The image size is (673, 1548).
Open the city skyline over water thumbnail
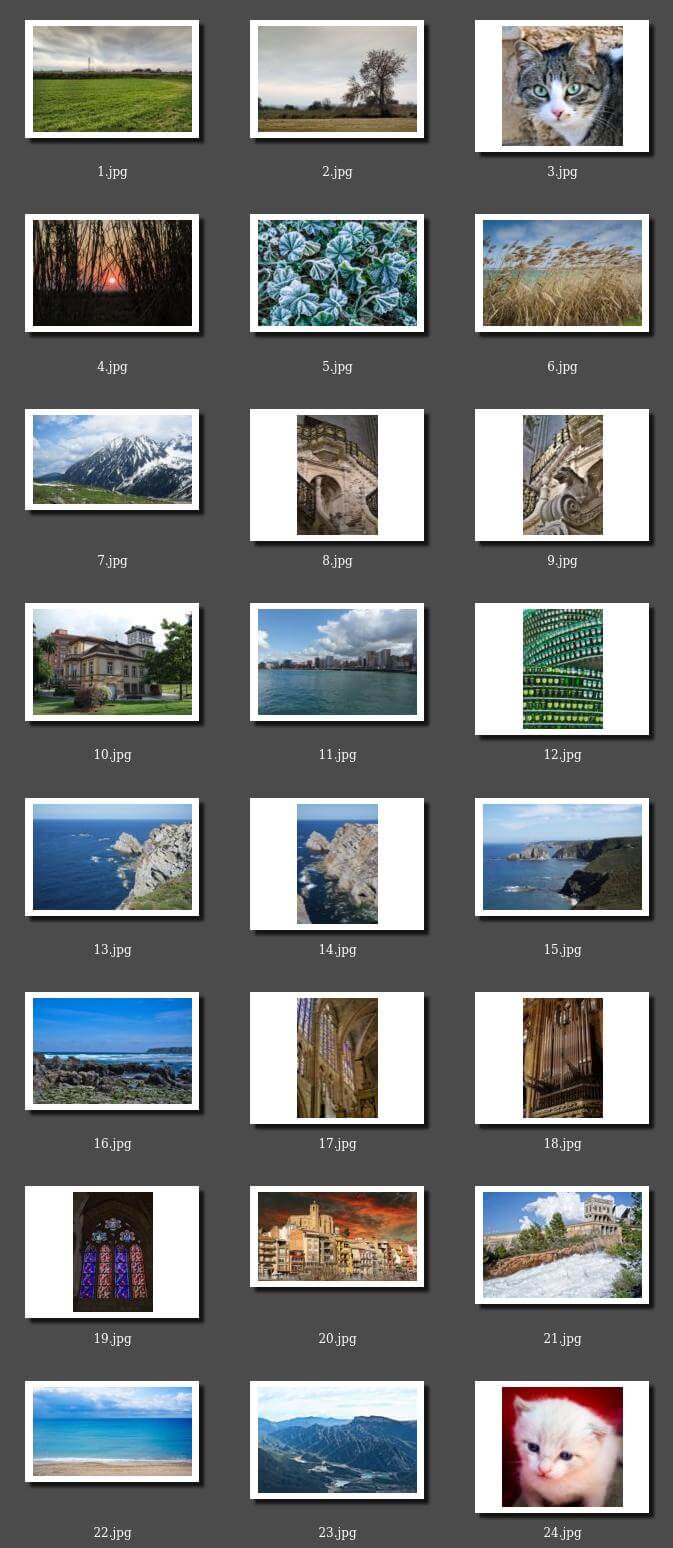tap(337, 661)
